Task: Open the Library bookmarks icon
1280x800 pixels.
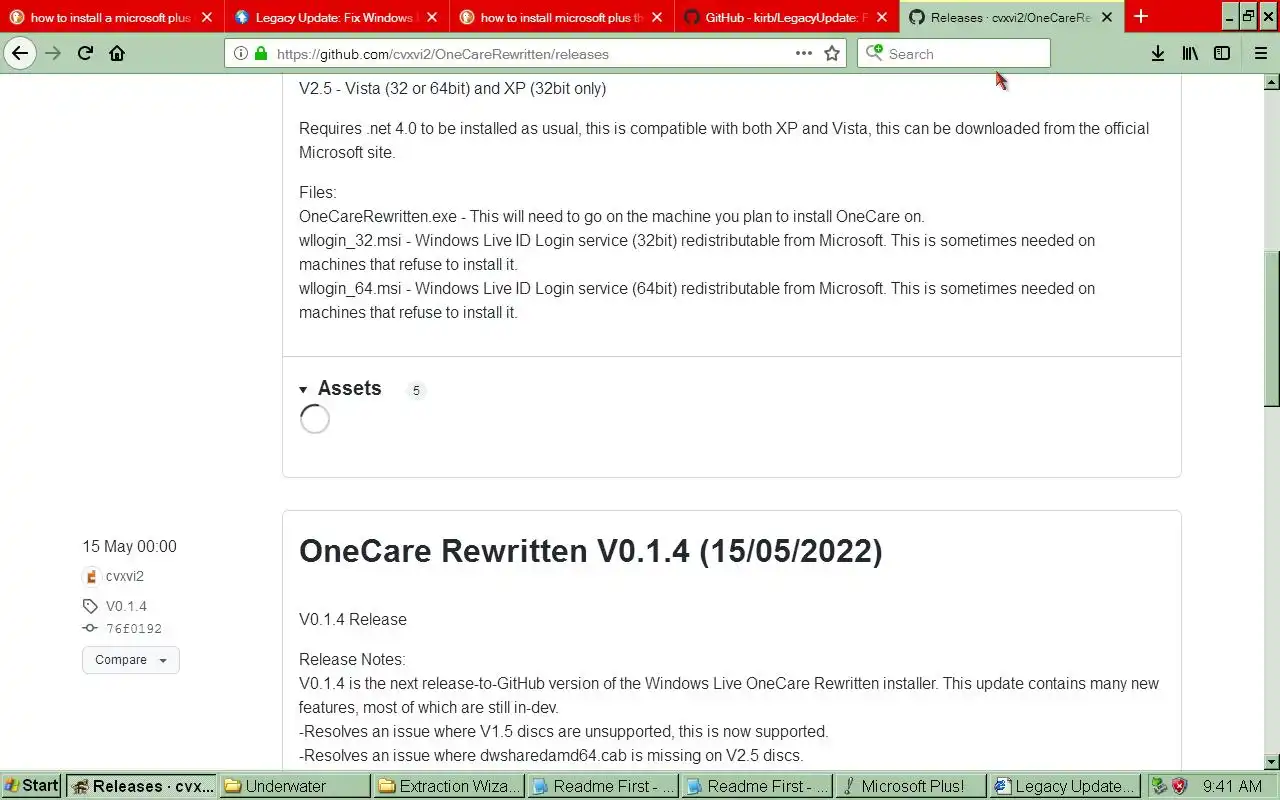Action: click(x=1190, y=54)
